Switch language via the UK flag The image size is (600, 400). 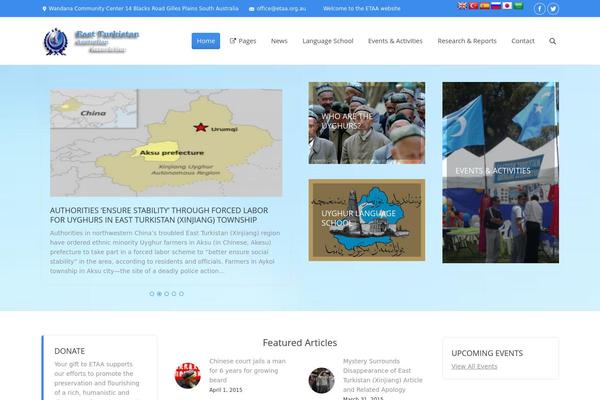(x=462, y=6)
